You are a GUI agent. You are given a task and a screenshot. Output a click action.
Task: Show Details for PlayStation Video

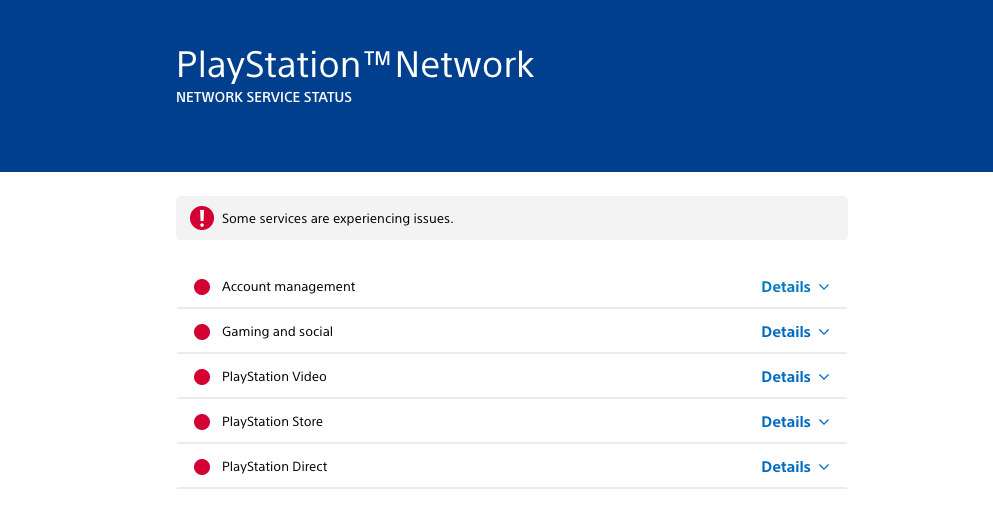786,377
